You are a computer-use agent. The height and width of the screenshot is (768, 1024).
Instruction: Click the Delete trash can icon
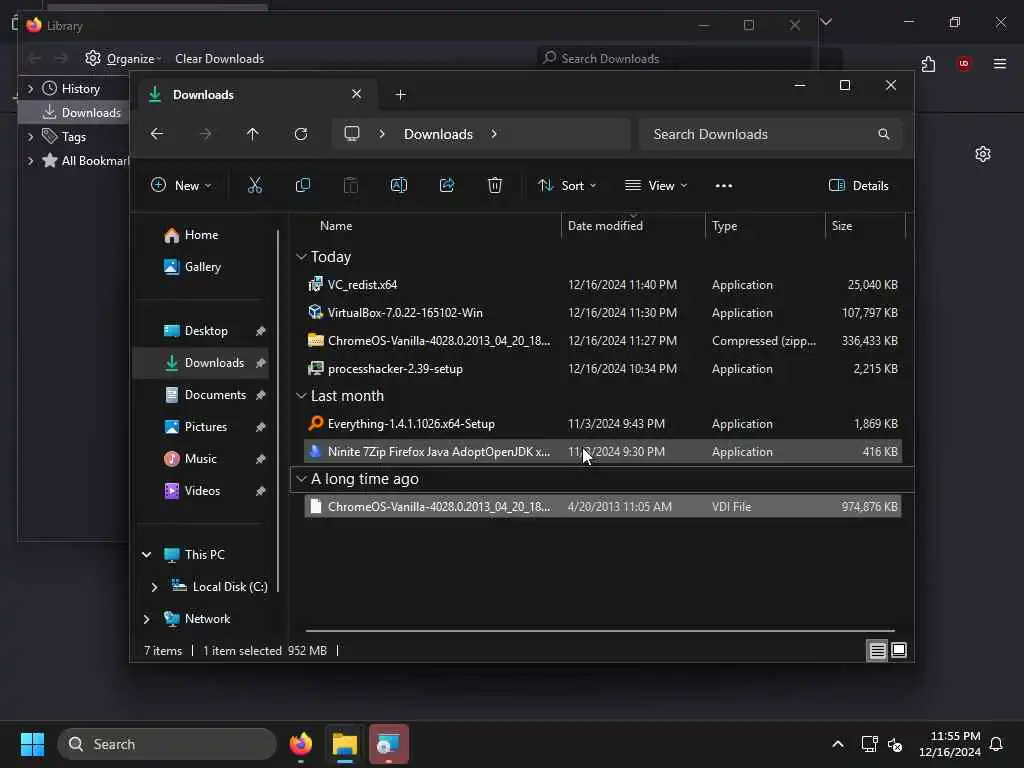click(x=495, y=185)
